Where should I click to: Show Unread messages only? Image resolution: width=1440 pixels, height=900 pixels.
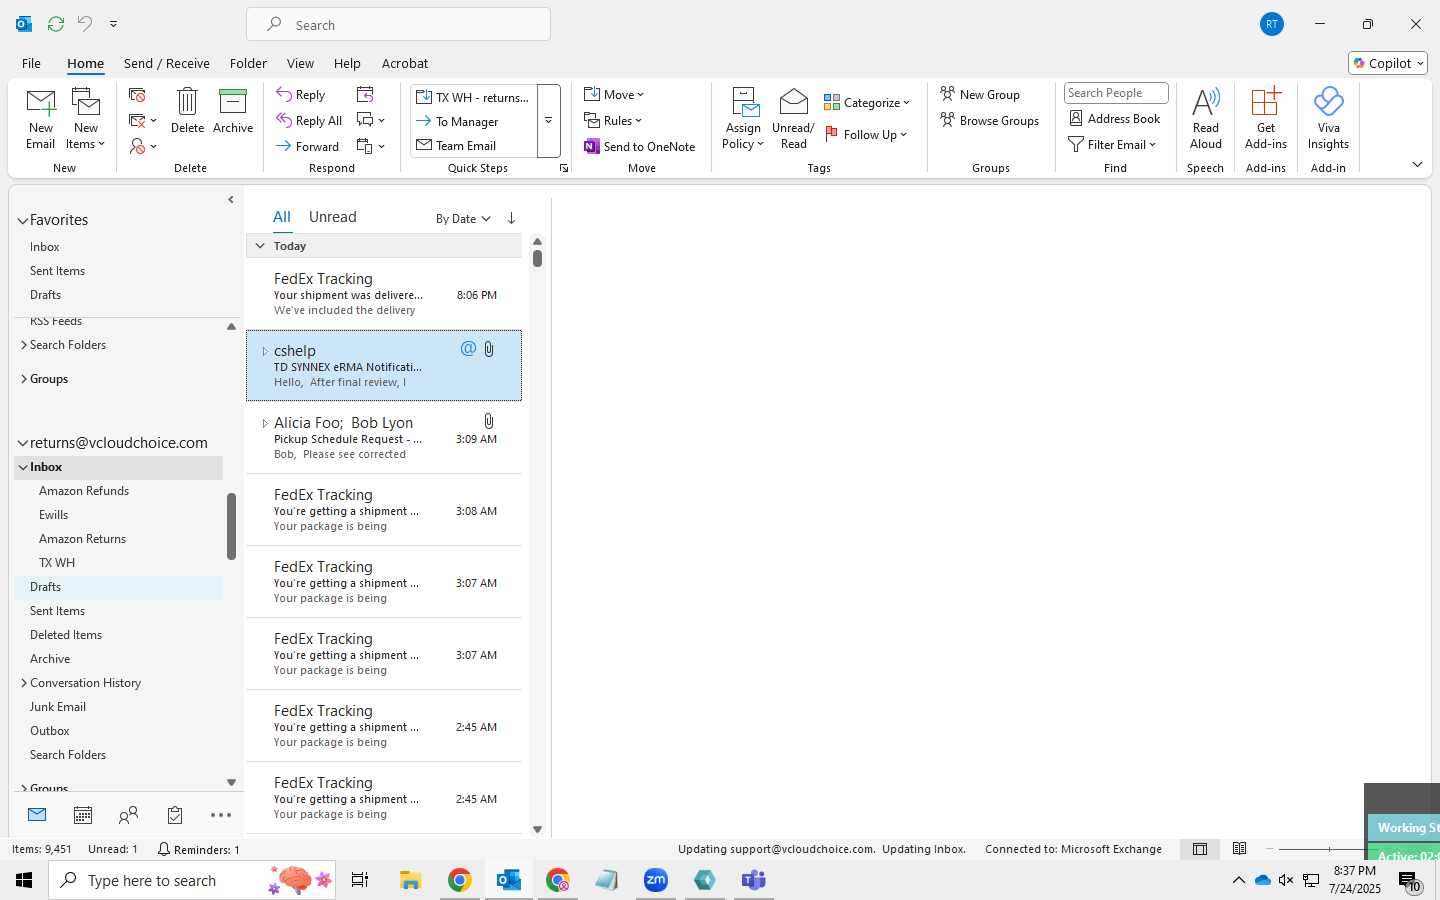click(333, 217)
